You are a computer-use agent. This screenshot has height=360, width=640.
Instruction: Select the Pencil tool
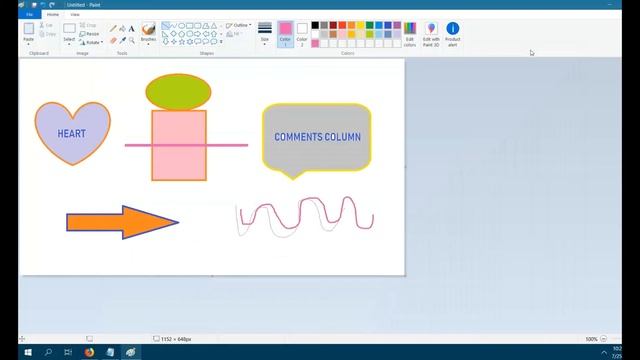113,29
